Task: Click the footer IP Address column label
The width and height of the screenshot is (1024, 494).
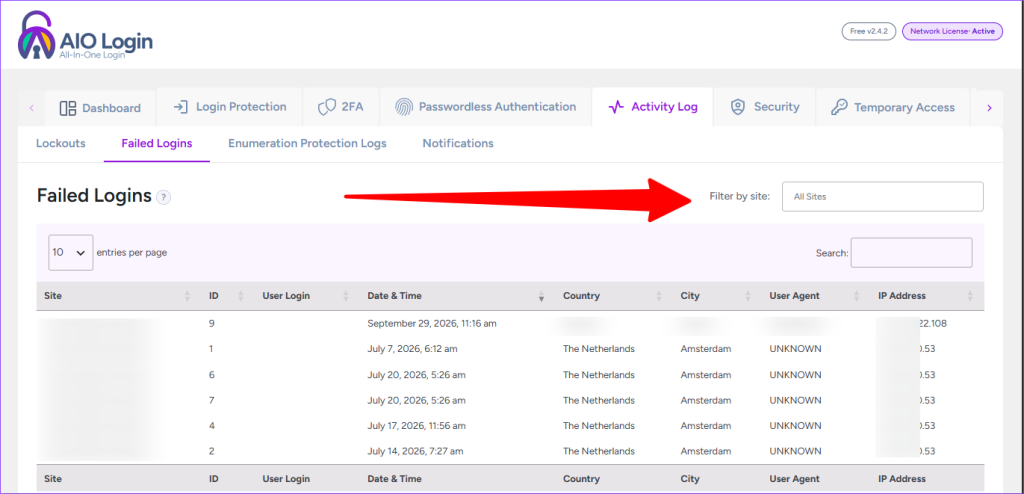Action: point(902,479)
